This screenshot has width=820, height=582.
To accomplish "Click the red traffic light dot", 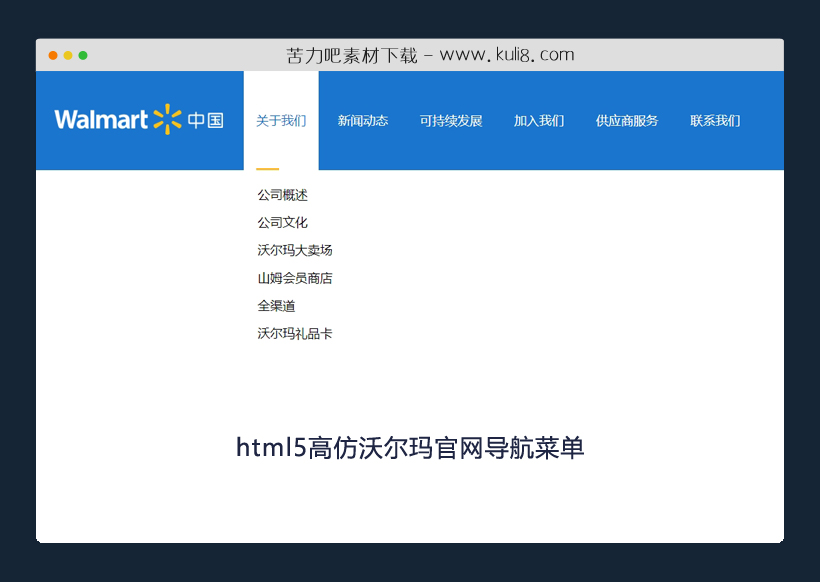I will [x=53, y=55].
